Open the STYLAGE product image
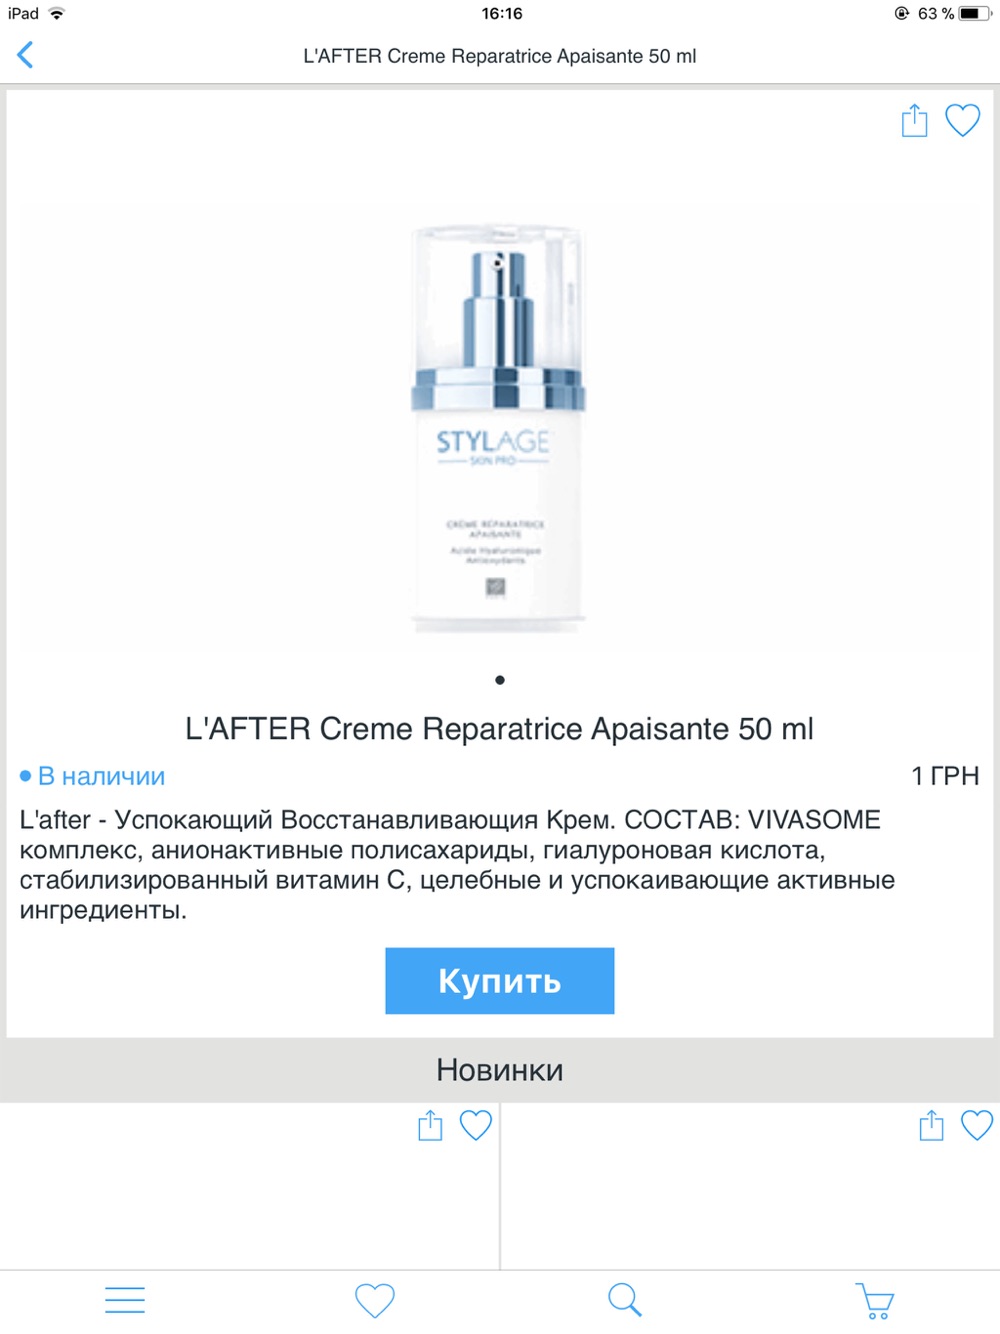The height and width of the screenshot is (1334, 1000). click(x=499, y=428)
